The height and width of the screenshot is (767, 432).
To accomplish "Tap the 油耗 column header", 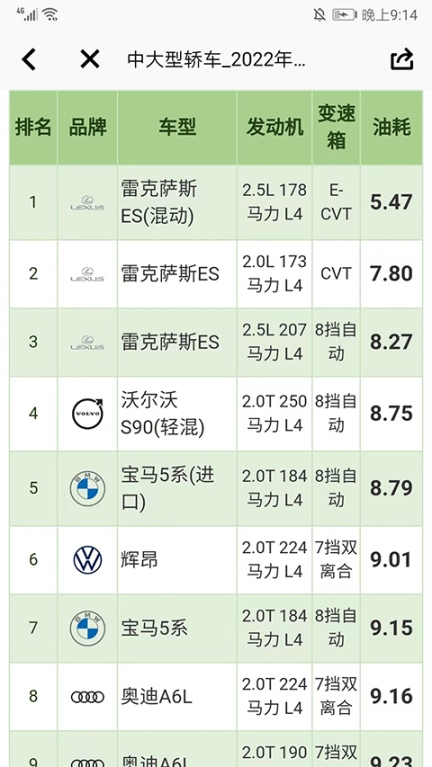I will tap(391, 128).
